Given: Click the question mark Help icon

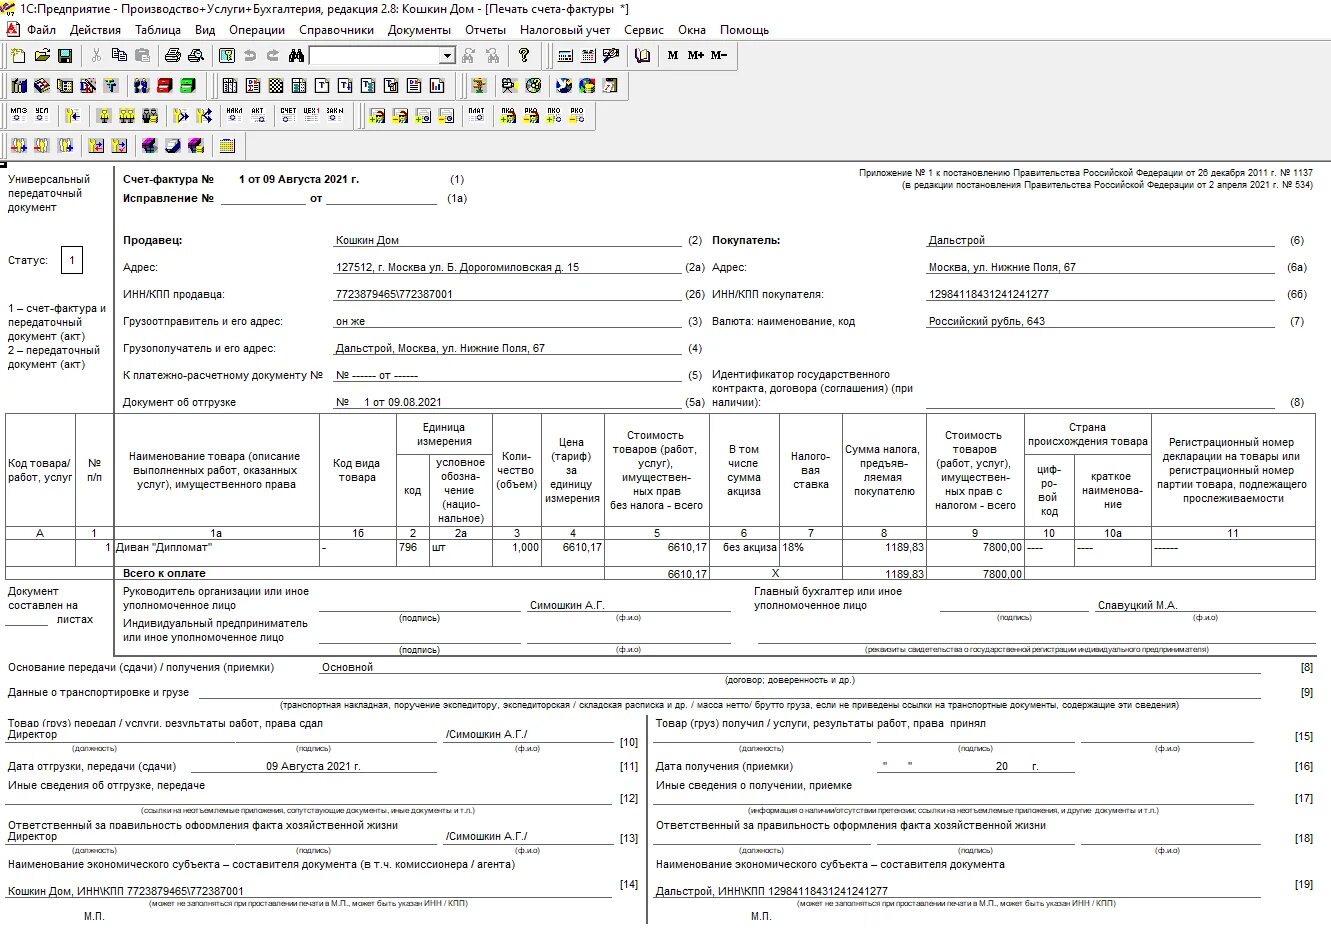Looking at the screenshot, I should [523, 56].
